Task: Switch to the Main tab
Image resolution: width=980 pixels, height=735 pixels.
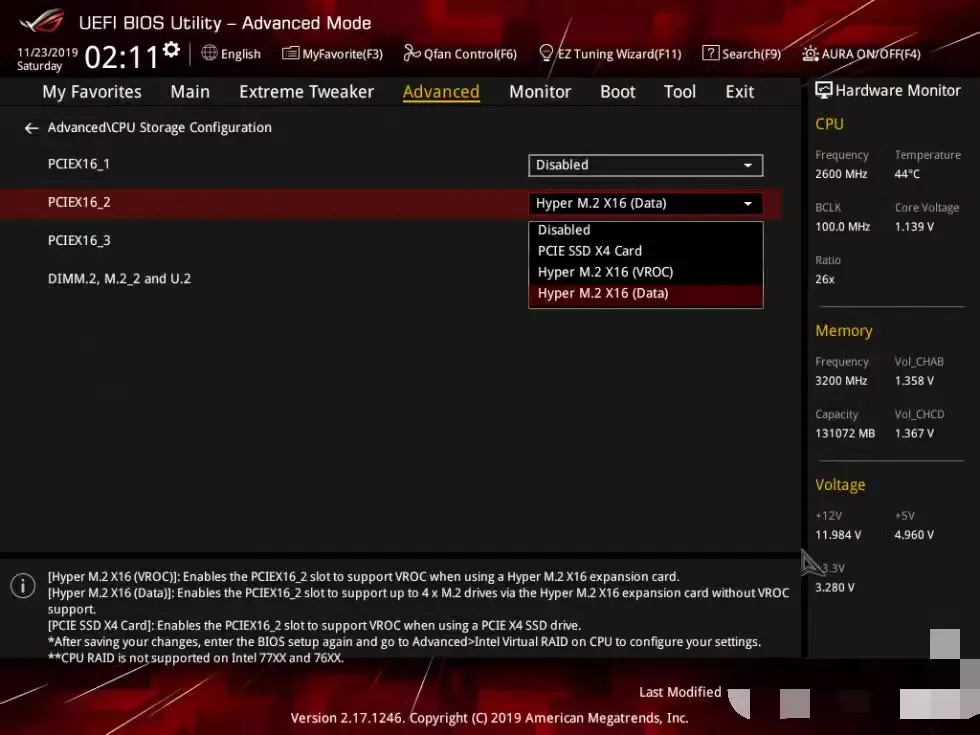Action: pos(190,92)
